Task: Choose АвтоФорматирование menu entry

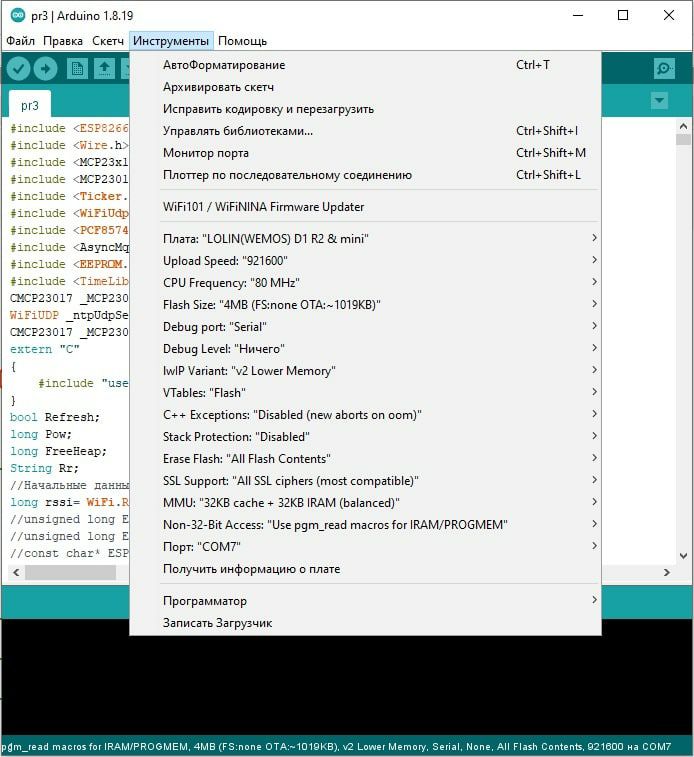Action: [x=365, y=65]
